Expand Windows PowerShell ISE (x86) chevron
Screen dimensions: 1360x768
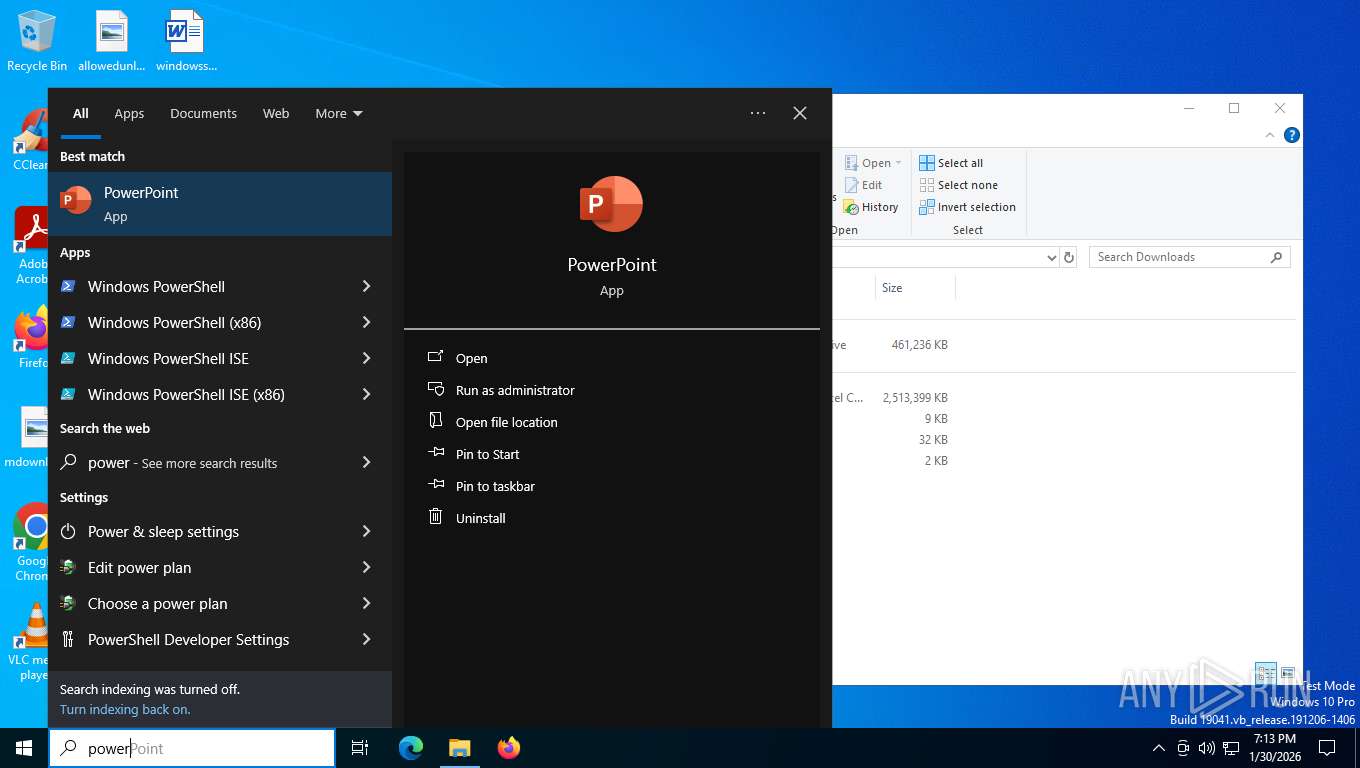[366, 394]
